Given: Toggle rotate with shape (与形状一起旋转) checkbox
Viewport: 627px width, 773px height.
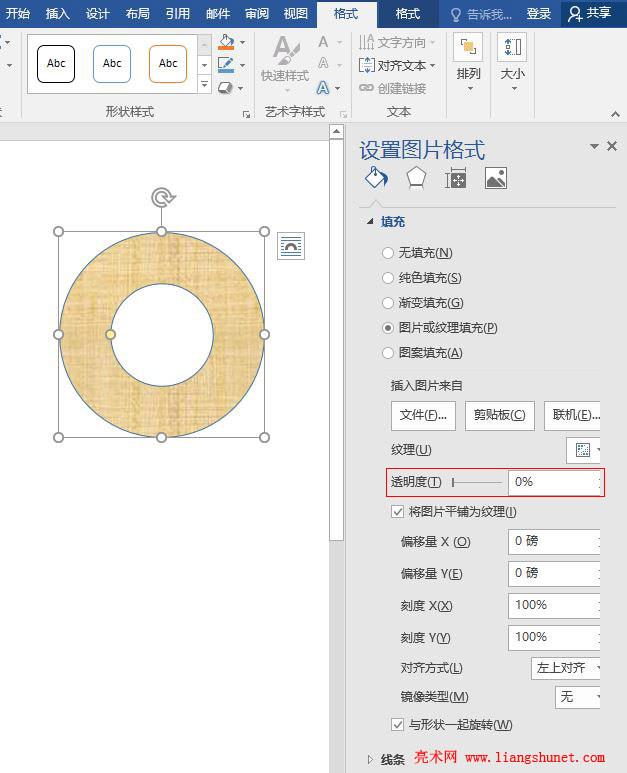Looking at the screenshot, I should [x=397, y=725].
